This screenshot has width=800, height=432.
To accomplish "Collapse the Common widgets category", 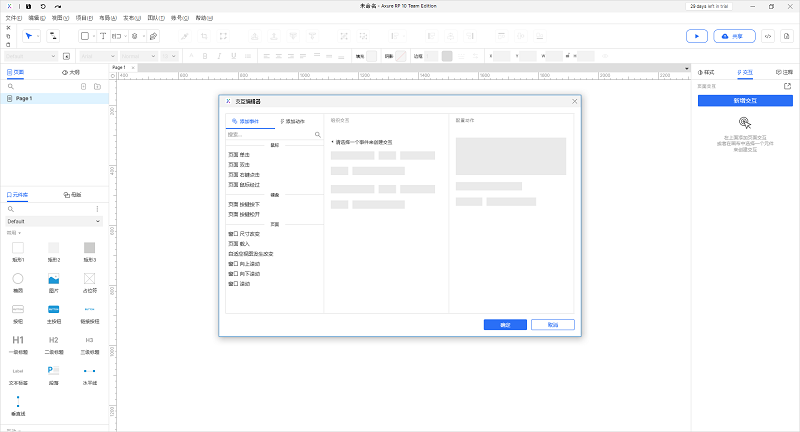I will [x=13, y=233].
